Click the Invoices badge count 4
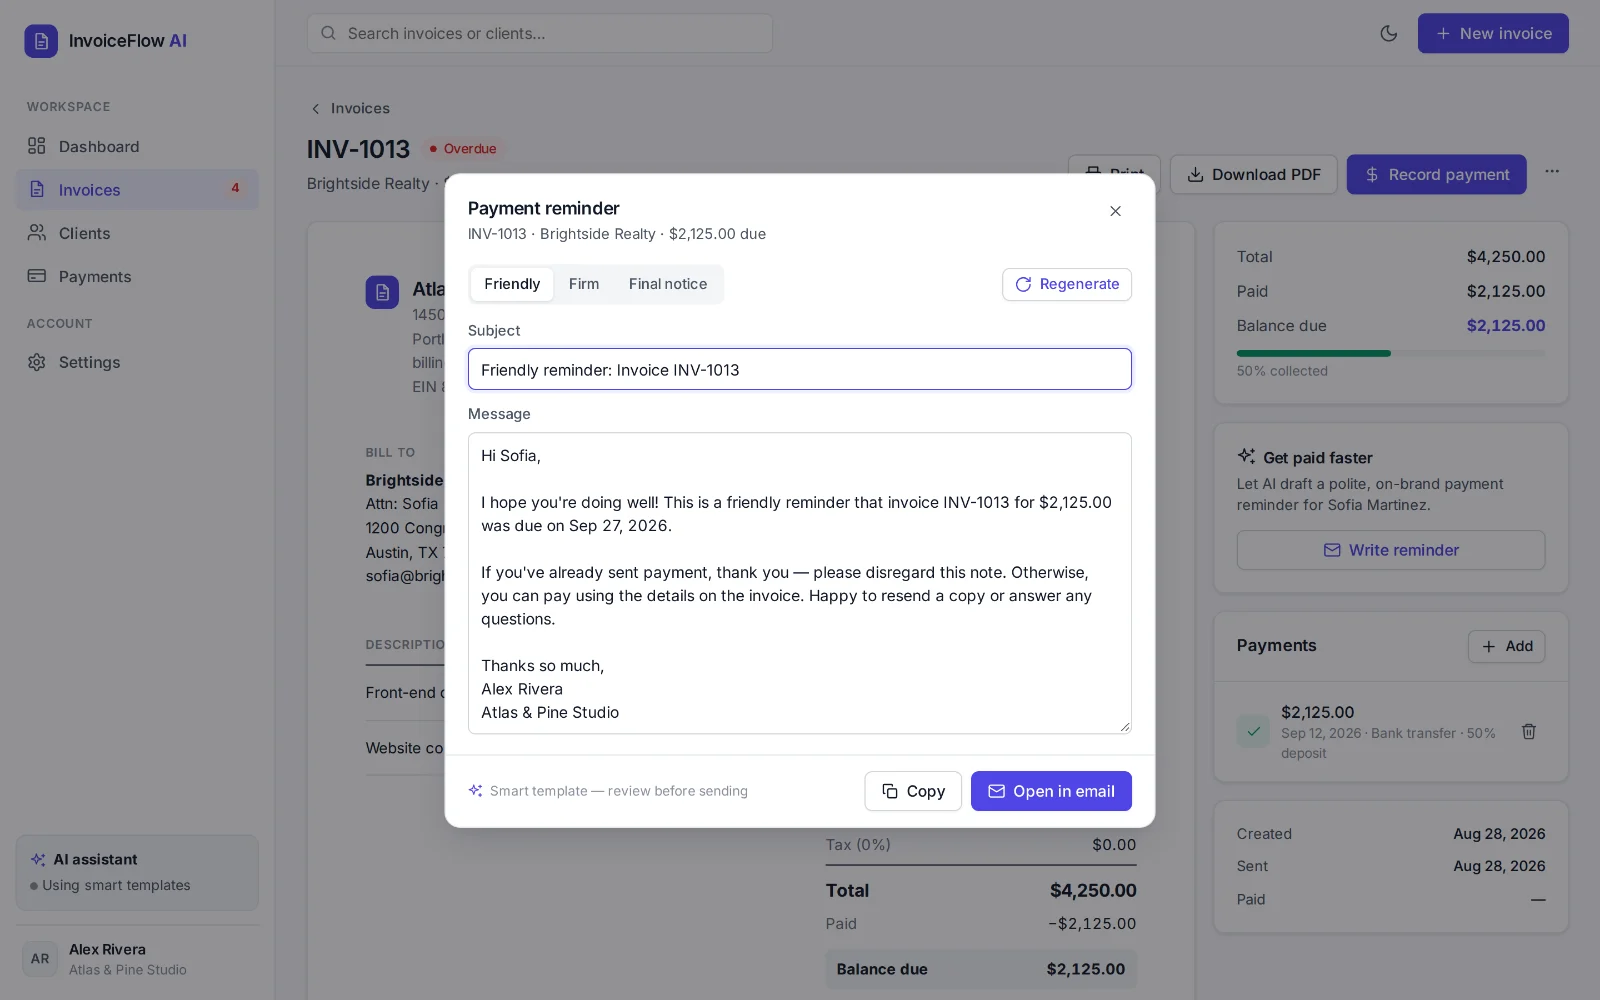Screen dimensions: 1600x1000 (235, 188)
